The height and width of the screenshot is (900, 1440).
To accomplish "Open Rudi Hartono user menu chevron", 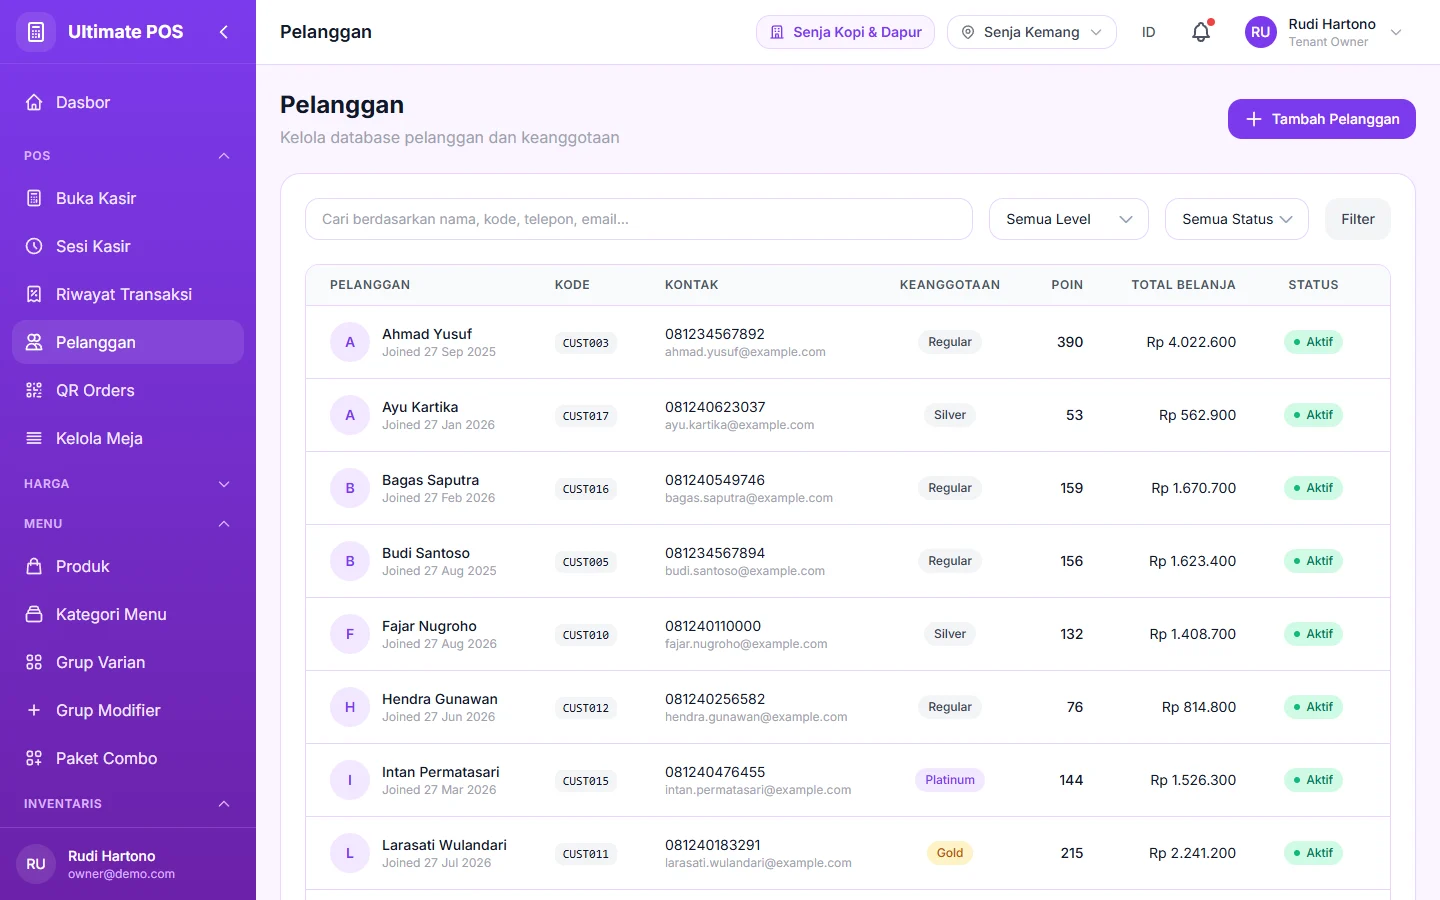I will [x=1396, y=32].
